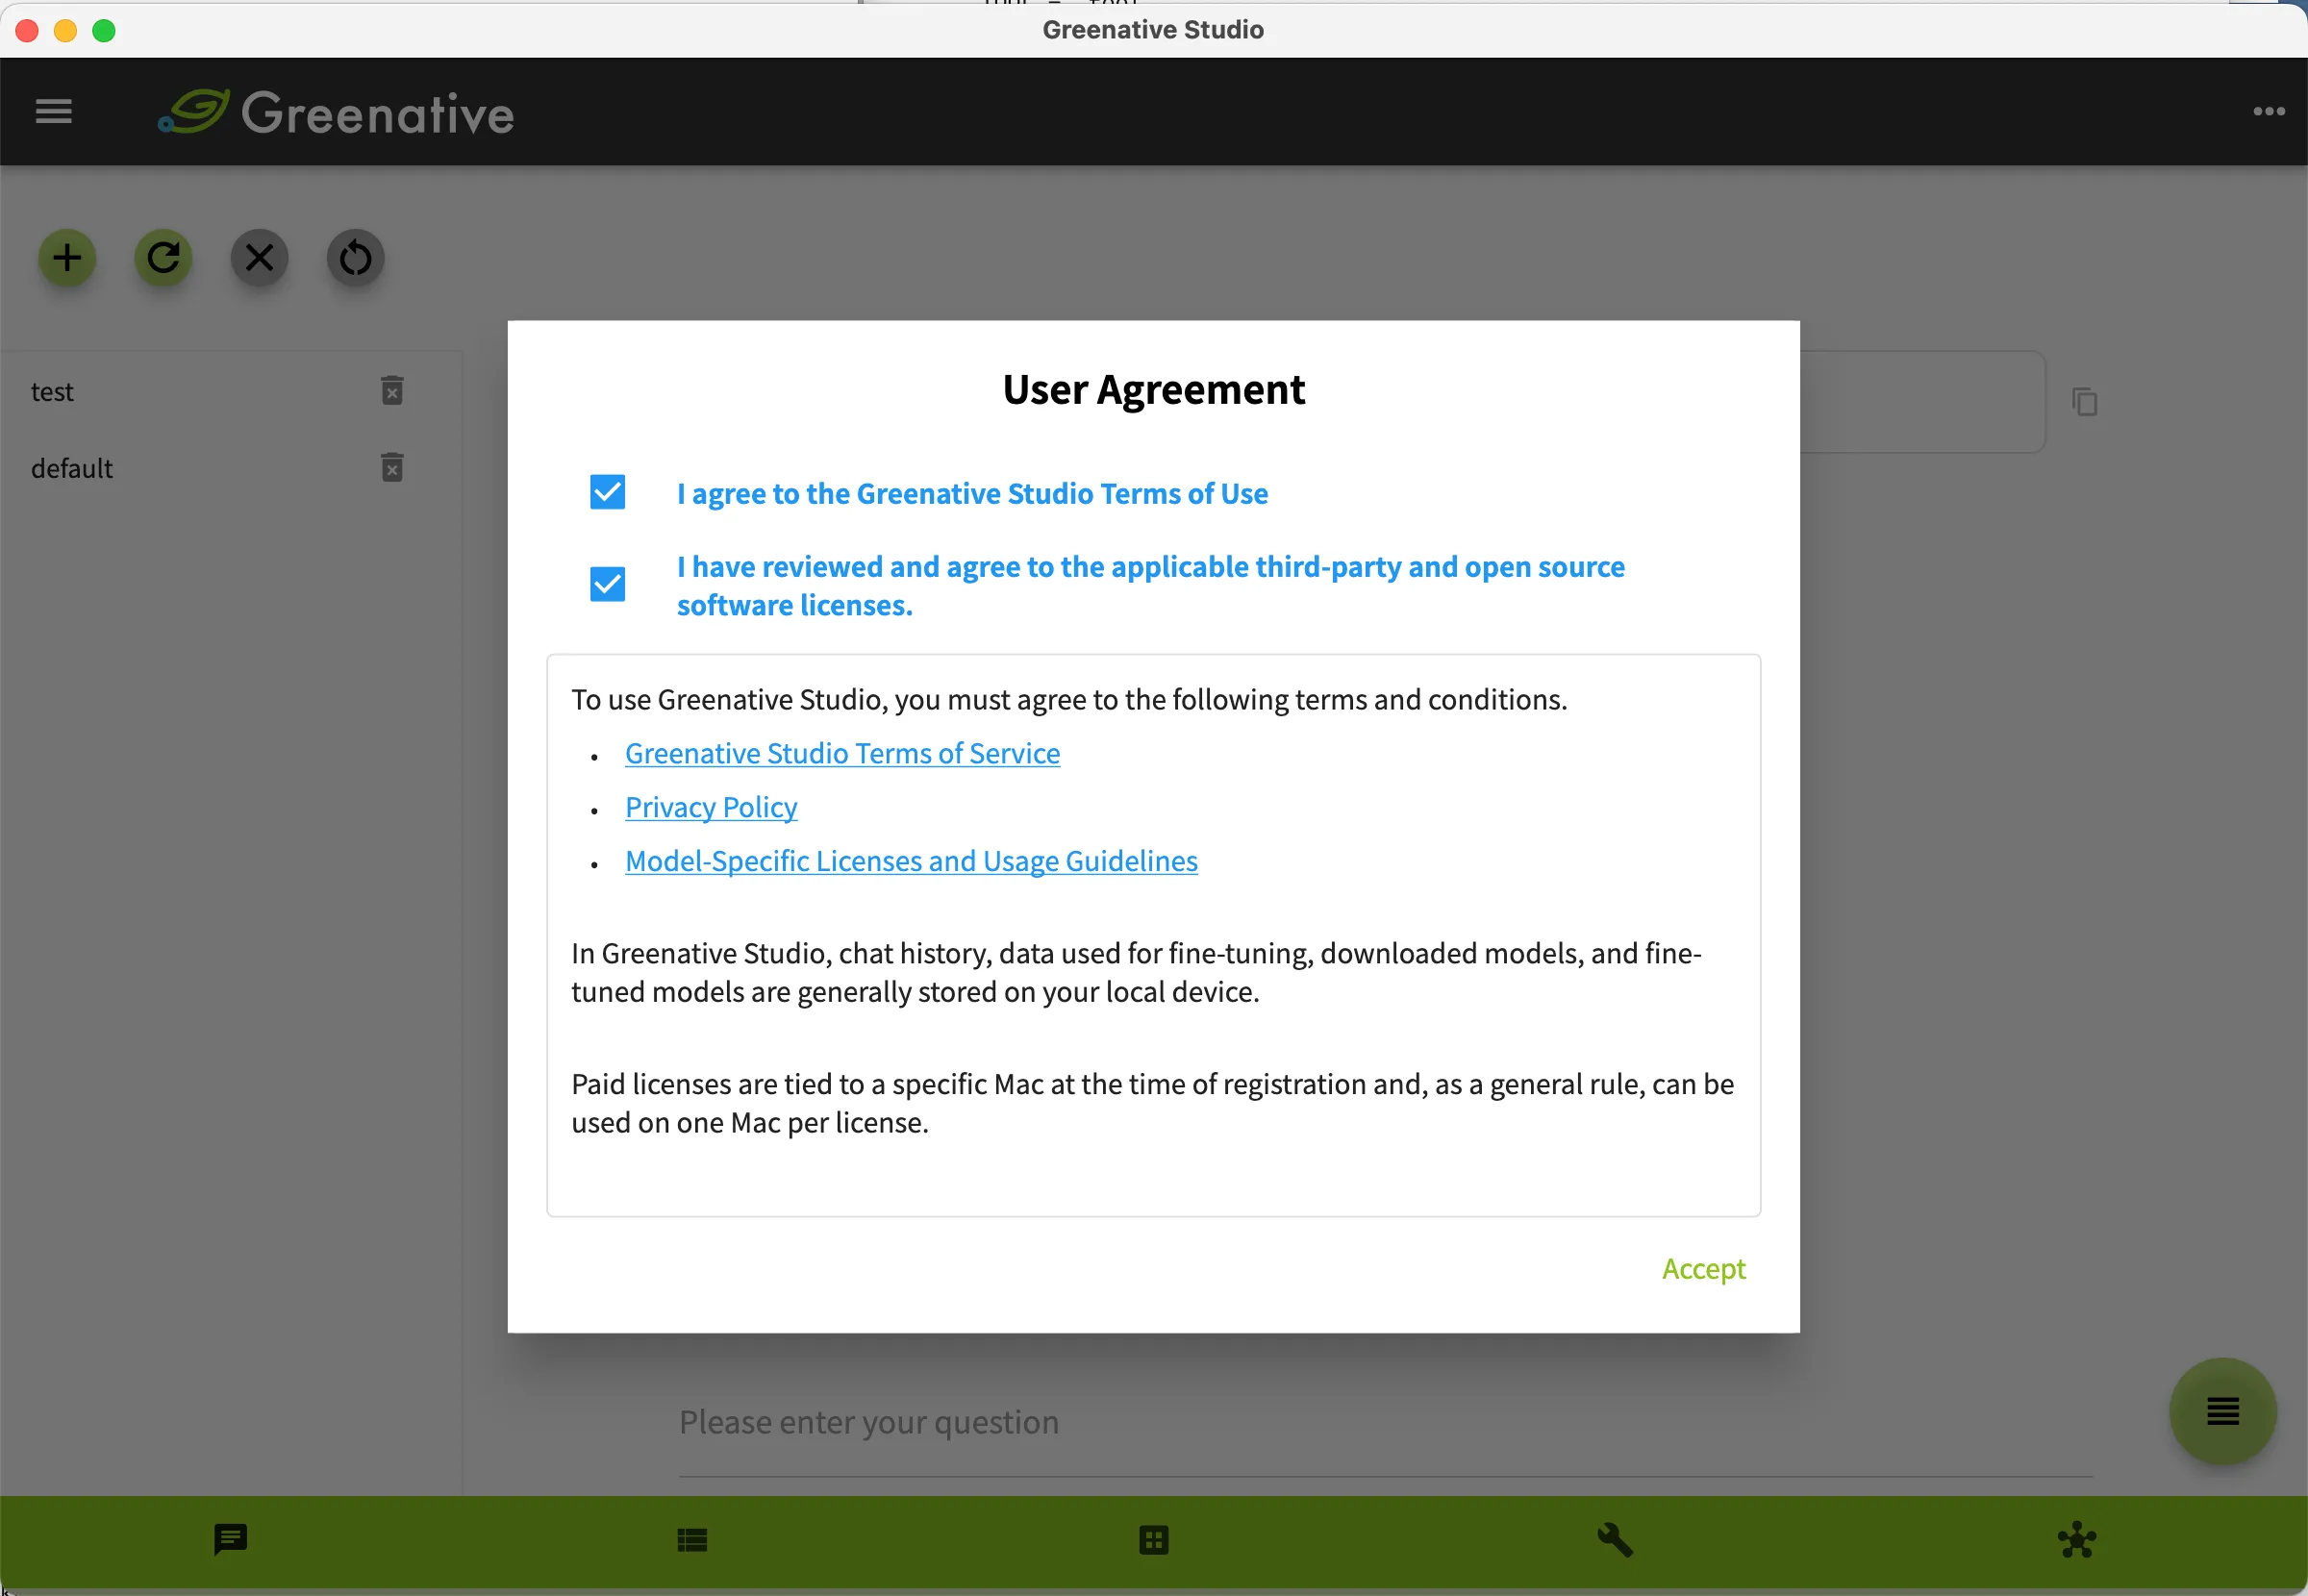This screenshot has width=2308, height=1596.
Task: Open the three-dots more options menu
Action: (2268, 111)
